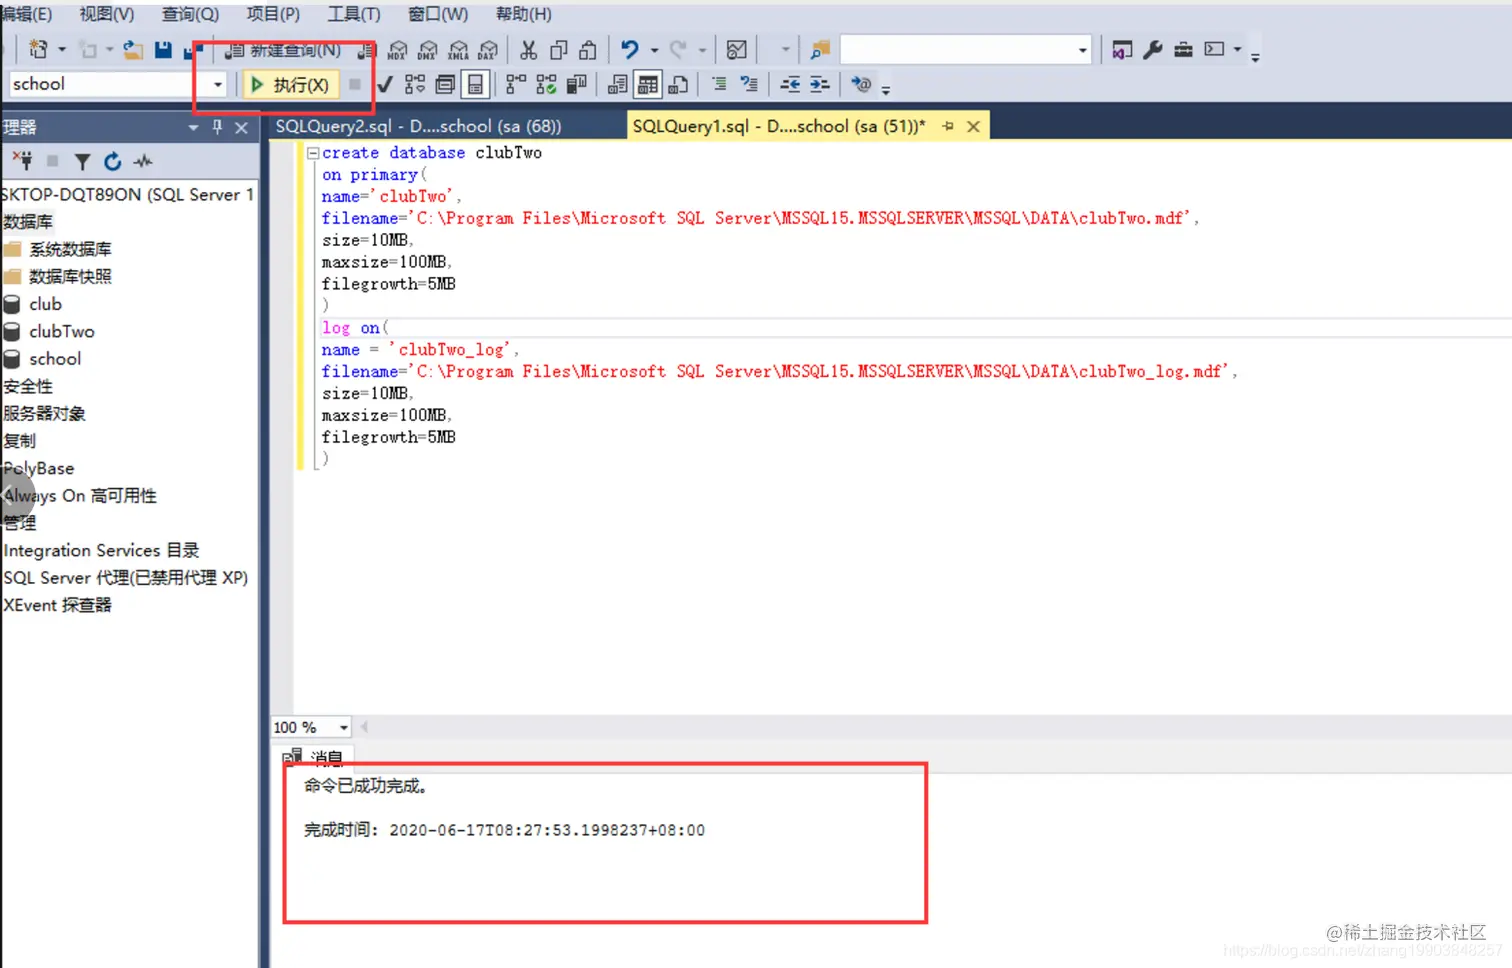Click the New Project toolbar icon
This screenshot has height=968, width=1512.
[38, 49]
